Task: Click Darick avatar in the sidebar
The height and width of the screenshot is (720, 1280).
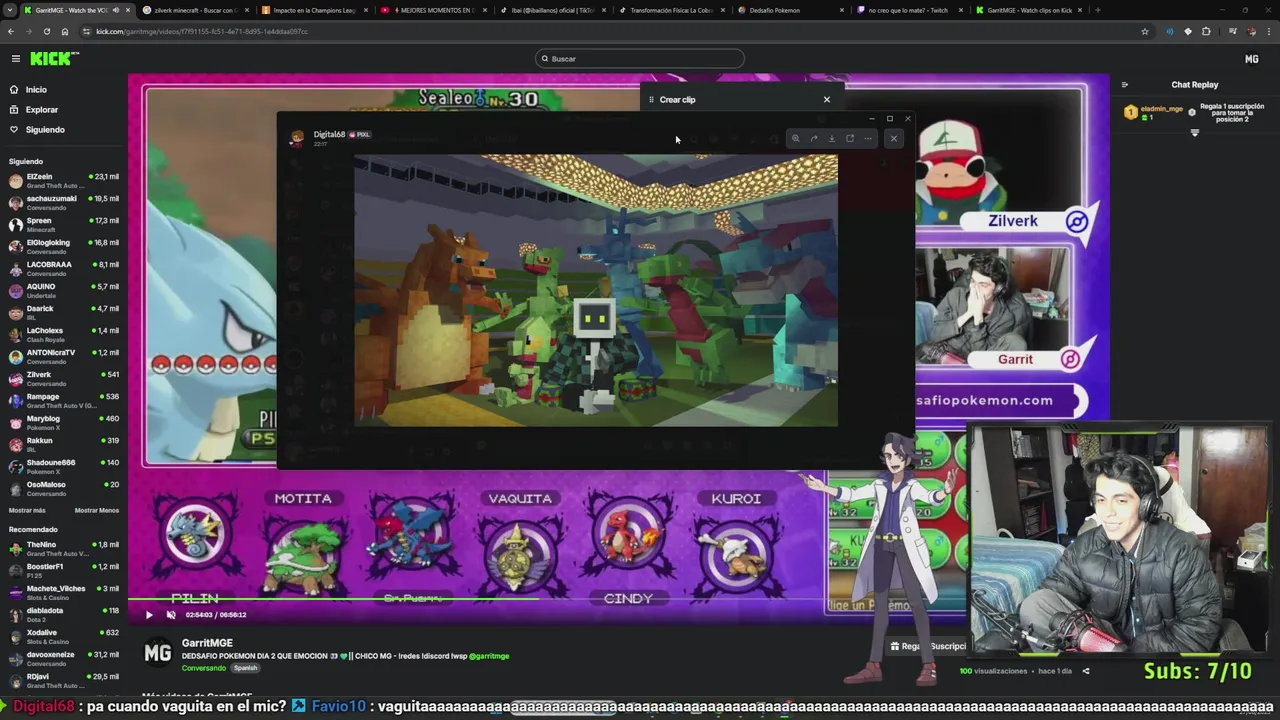Action: (15, 312)
